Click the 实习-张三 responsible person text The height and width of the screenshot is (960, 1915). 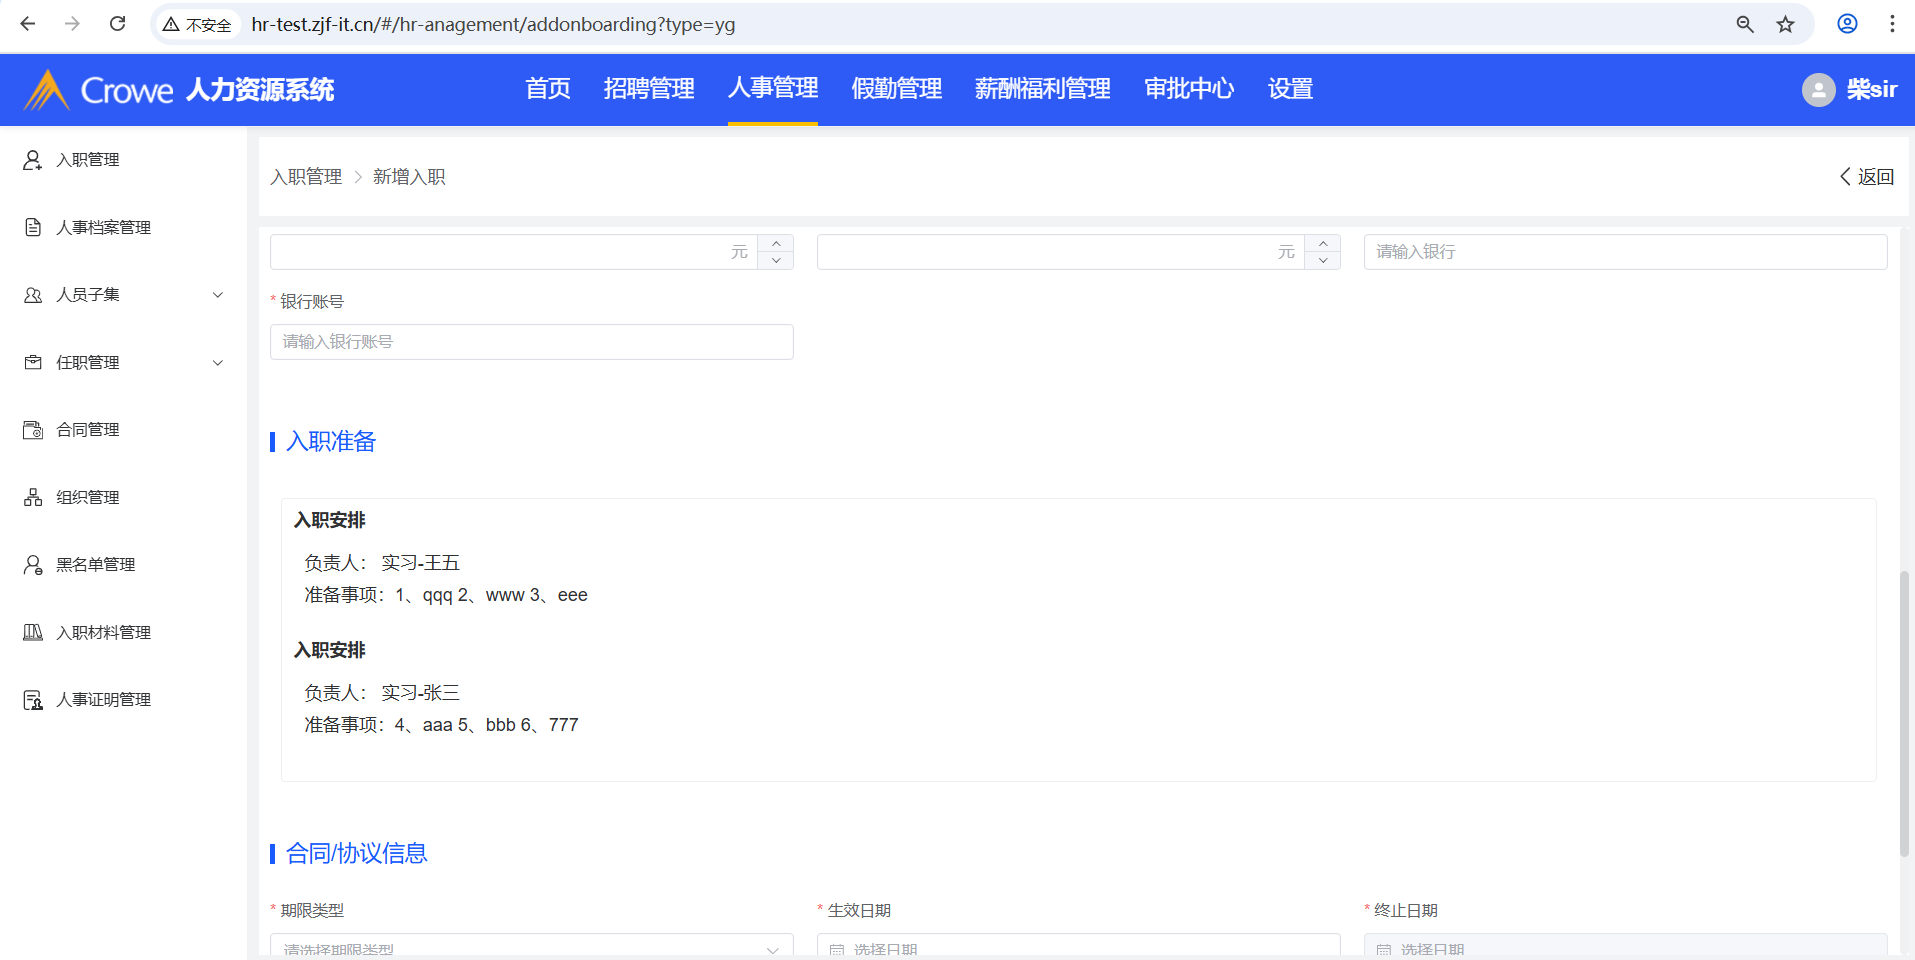click(x=420, y=693)
